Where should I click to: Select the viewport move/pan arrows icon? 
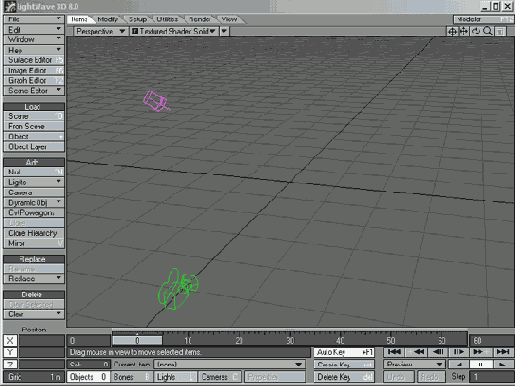464,31
